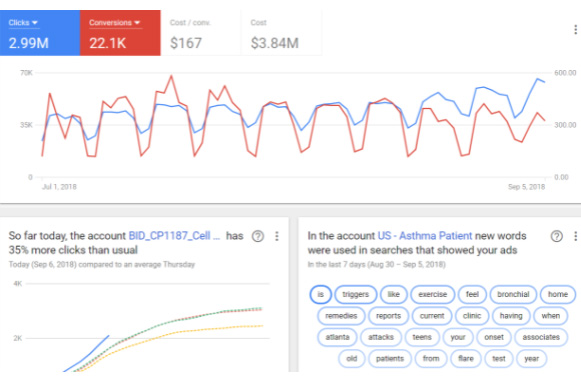
Task: Select the 'exercise' word chip
Action: coord(432,295)
